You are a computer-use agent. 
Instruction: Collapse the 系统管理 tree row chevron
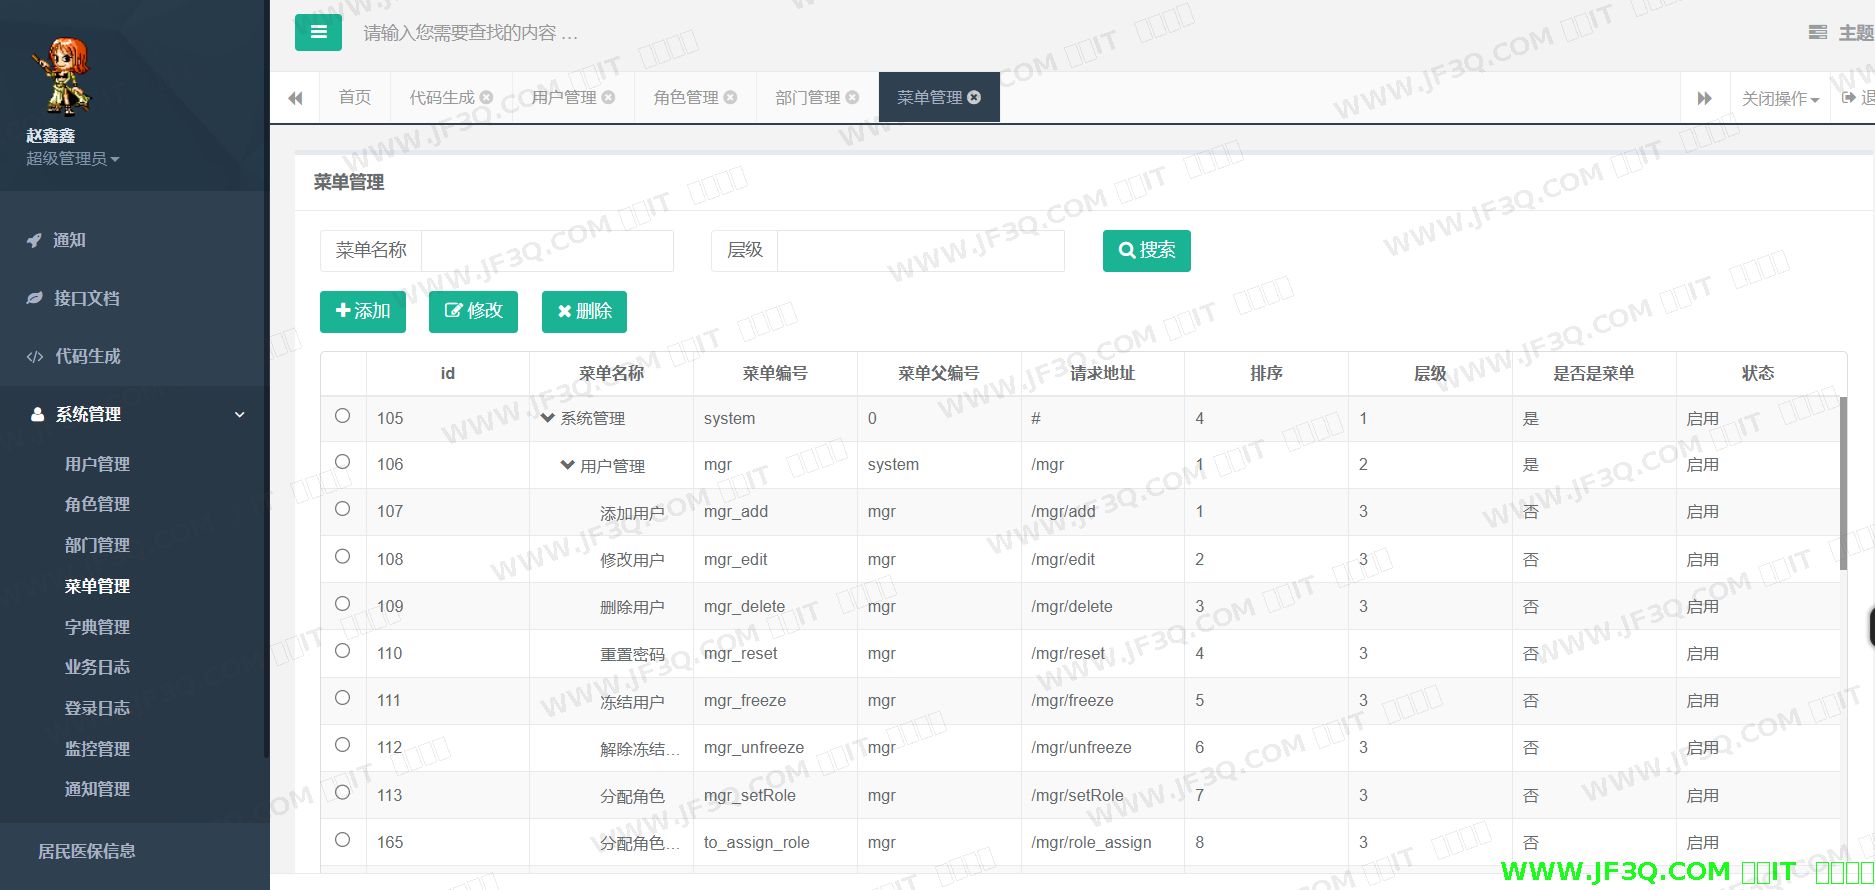coord(547,418)
